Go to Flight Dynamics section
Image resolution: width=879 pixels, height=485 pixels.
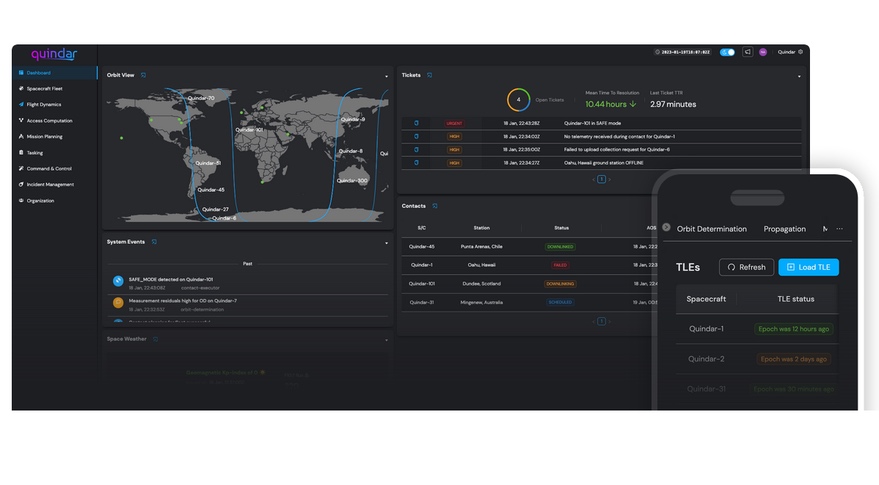click(44, 104)
